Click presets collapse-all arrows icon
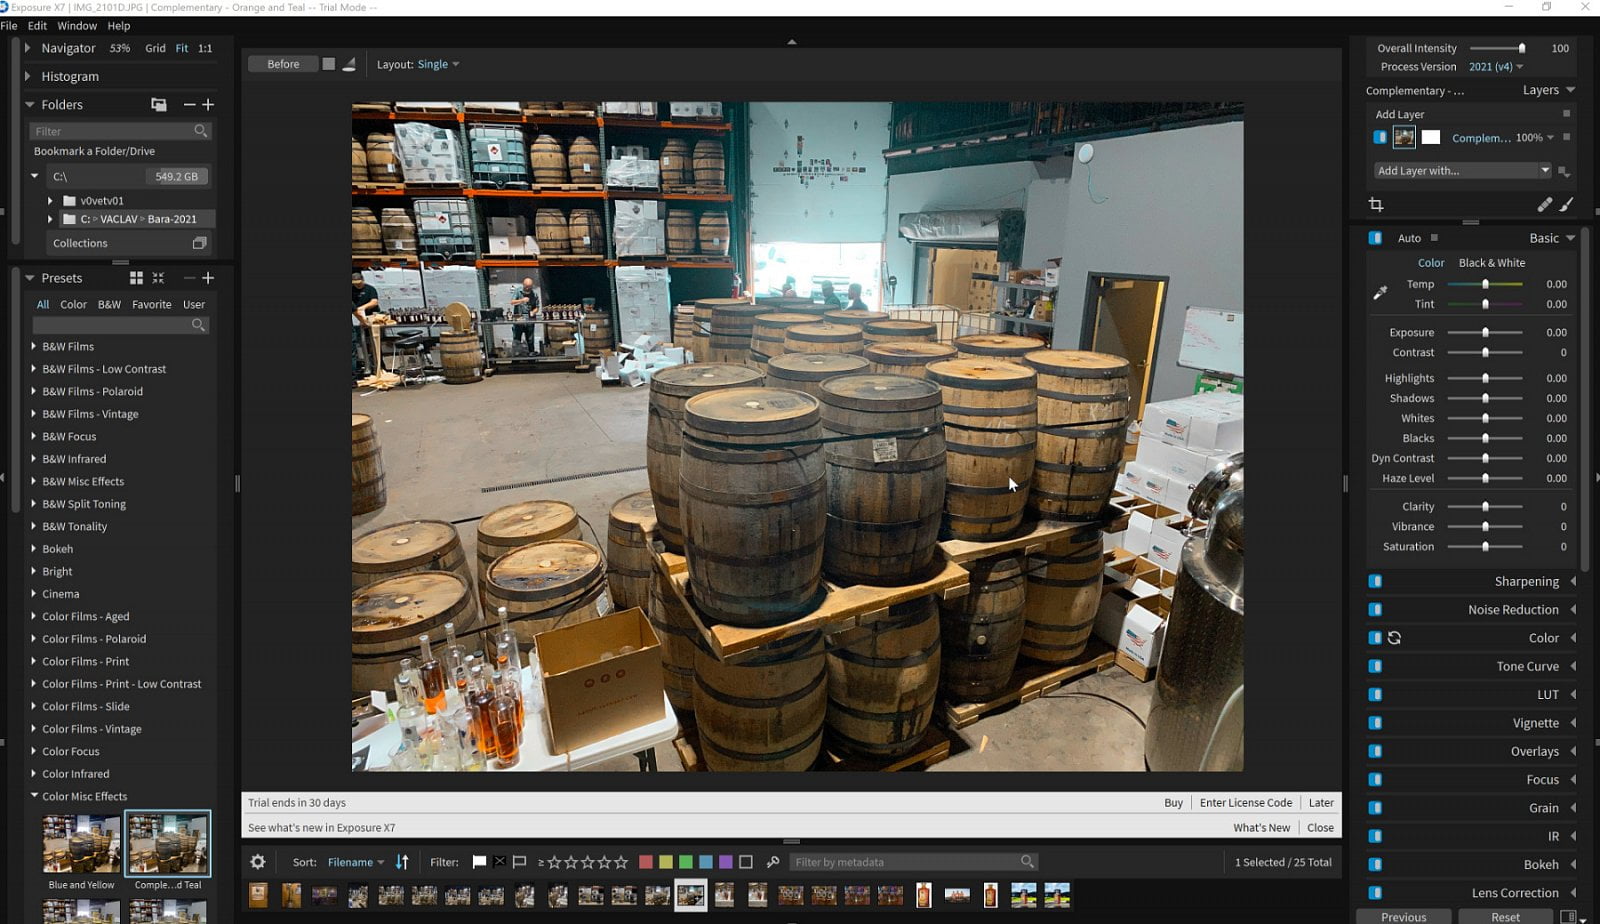Screen dimensions: 1600x924 [158, 278]
